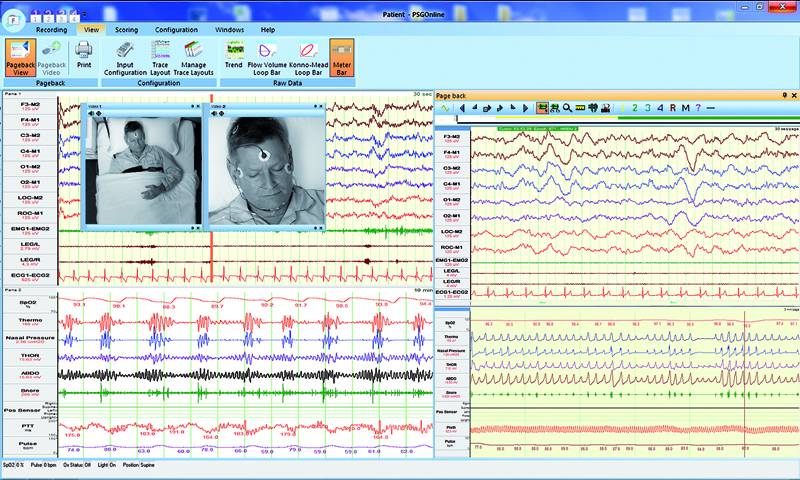Toggle Pageback View mode
Image resolution: width=800 pixels, height=480 pixels.
(x=19, y=56)
